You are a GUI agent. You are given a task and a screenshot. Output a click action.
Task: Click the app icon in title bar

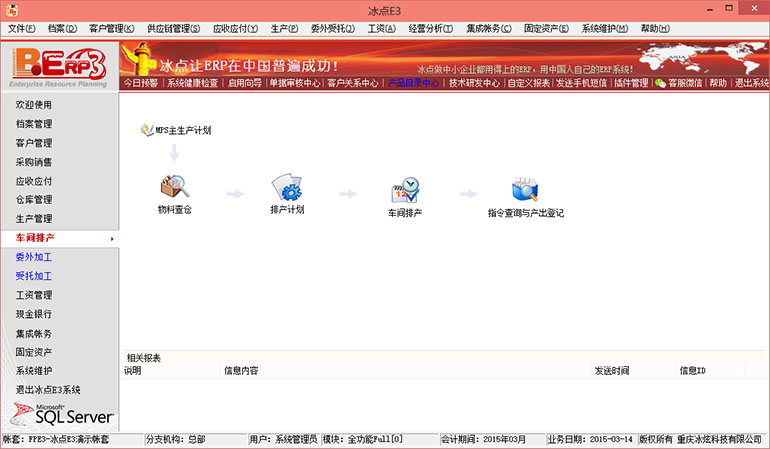(x=11, y=10)
